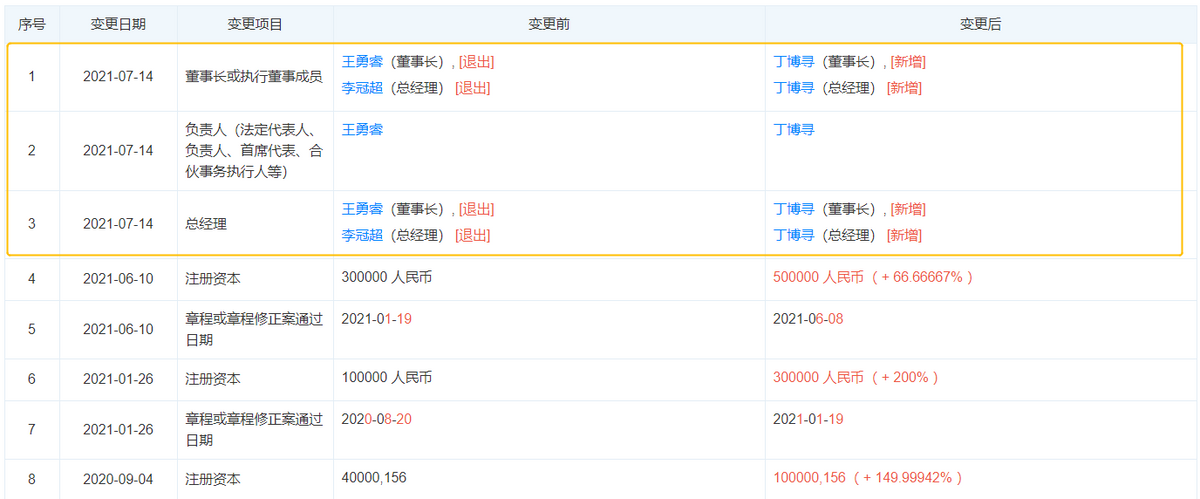Click 丁博寻 (董事长) link in row 1
Screen dimensions: 1200x499
pyautogui.click(x=794, y=62)
